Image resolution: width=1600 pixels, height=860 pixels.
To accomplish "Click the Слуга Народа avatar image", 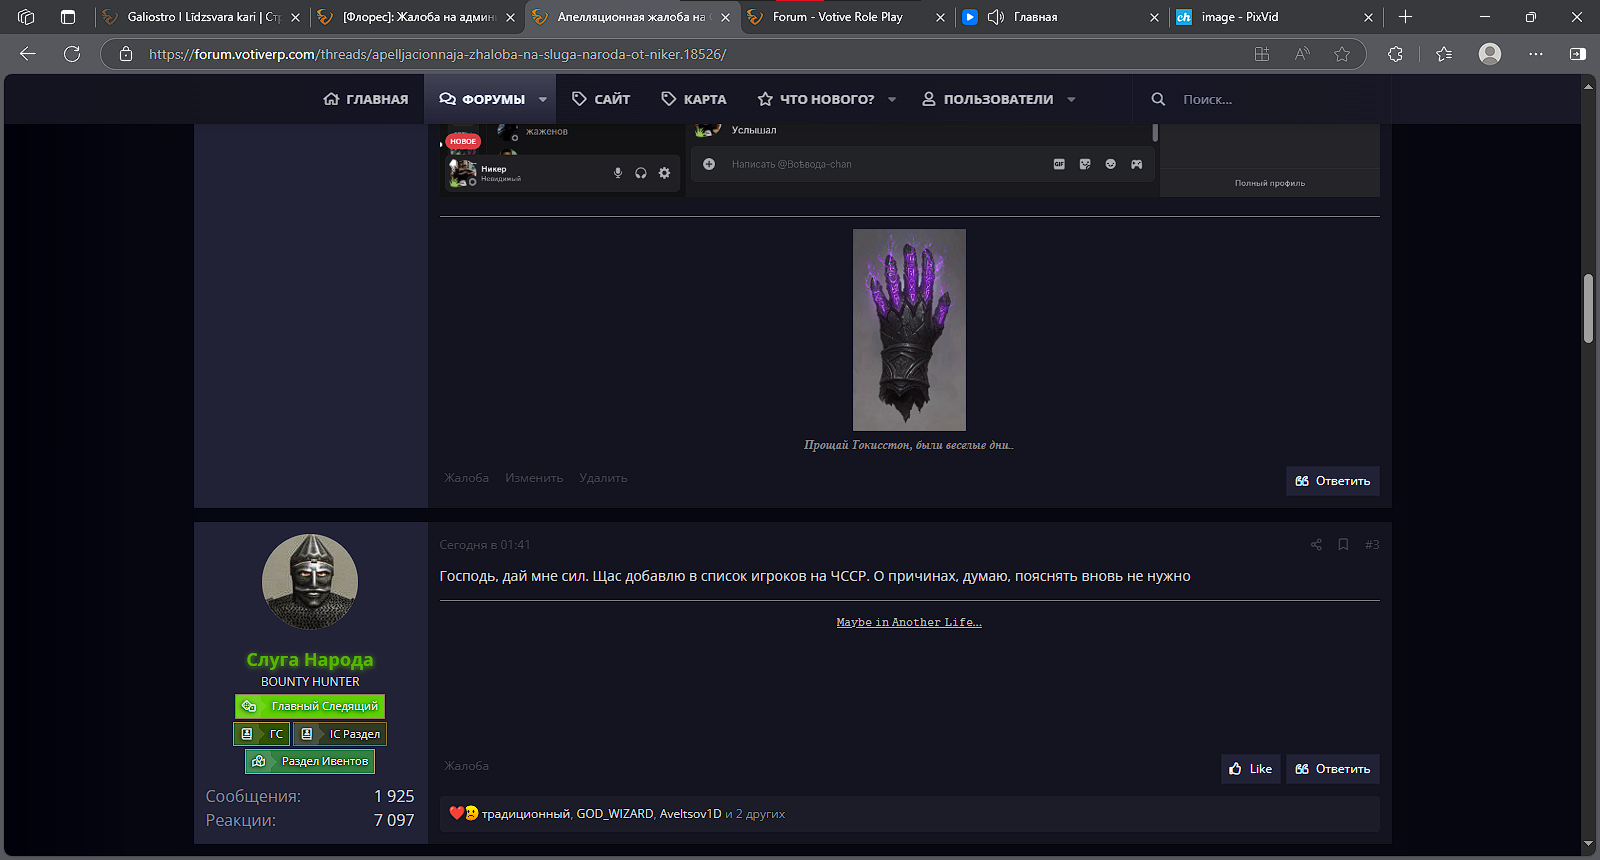I will click(310, 582).
